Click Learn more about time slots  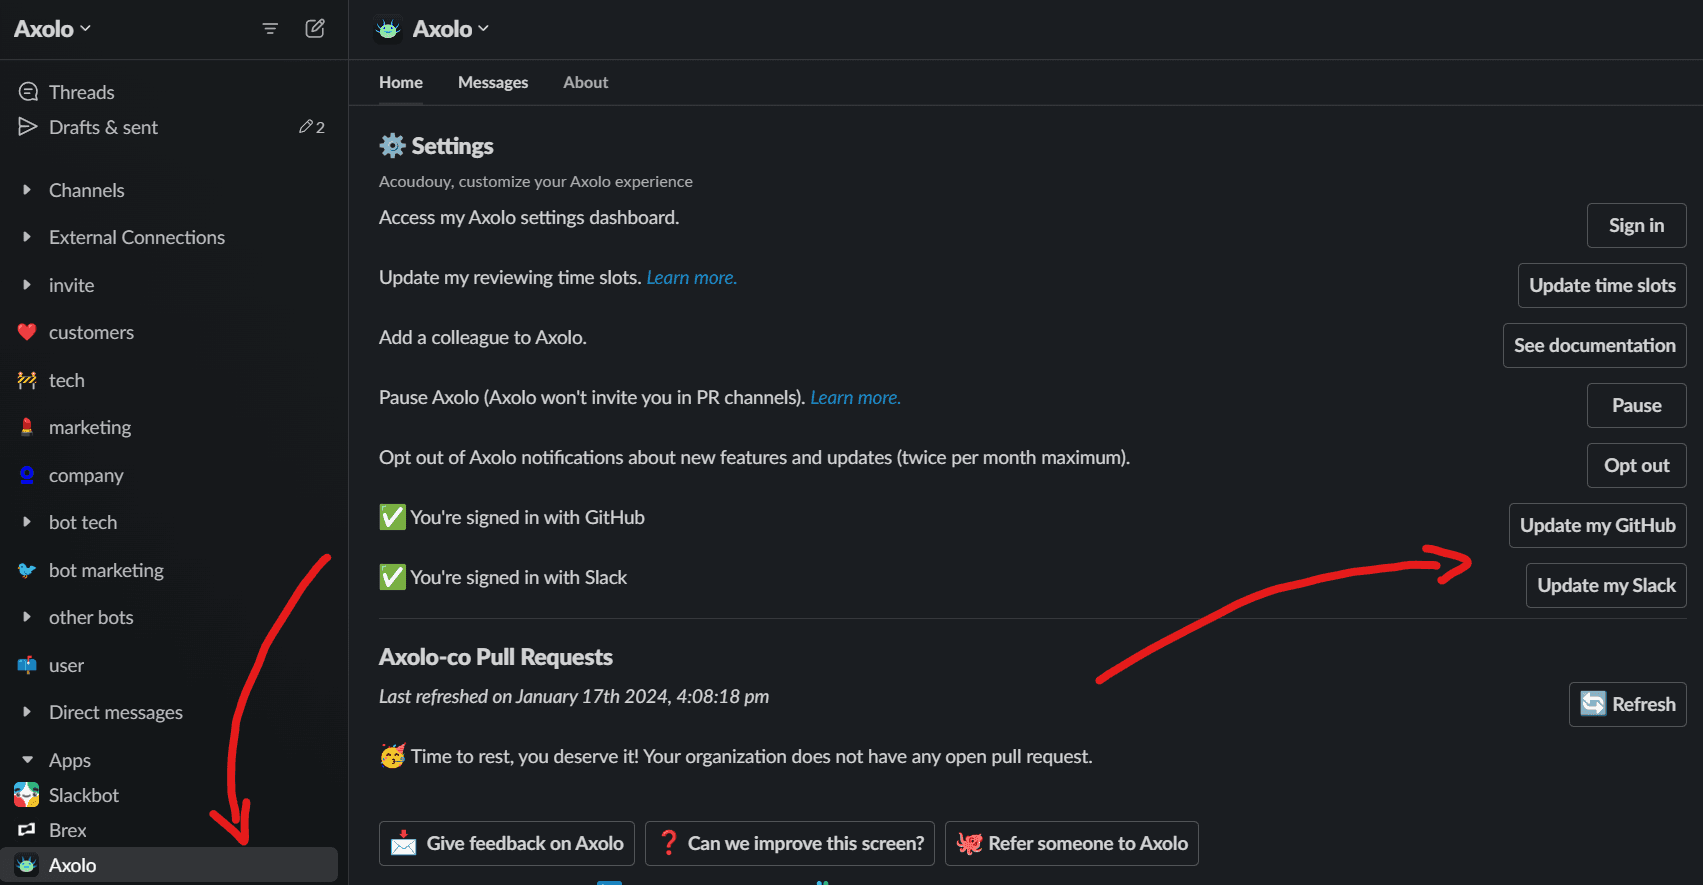pyautogui.click(x=691, y=278)
